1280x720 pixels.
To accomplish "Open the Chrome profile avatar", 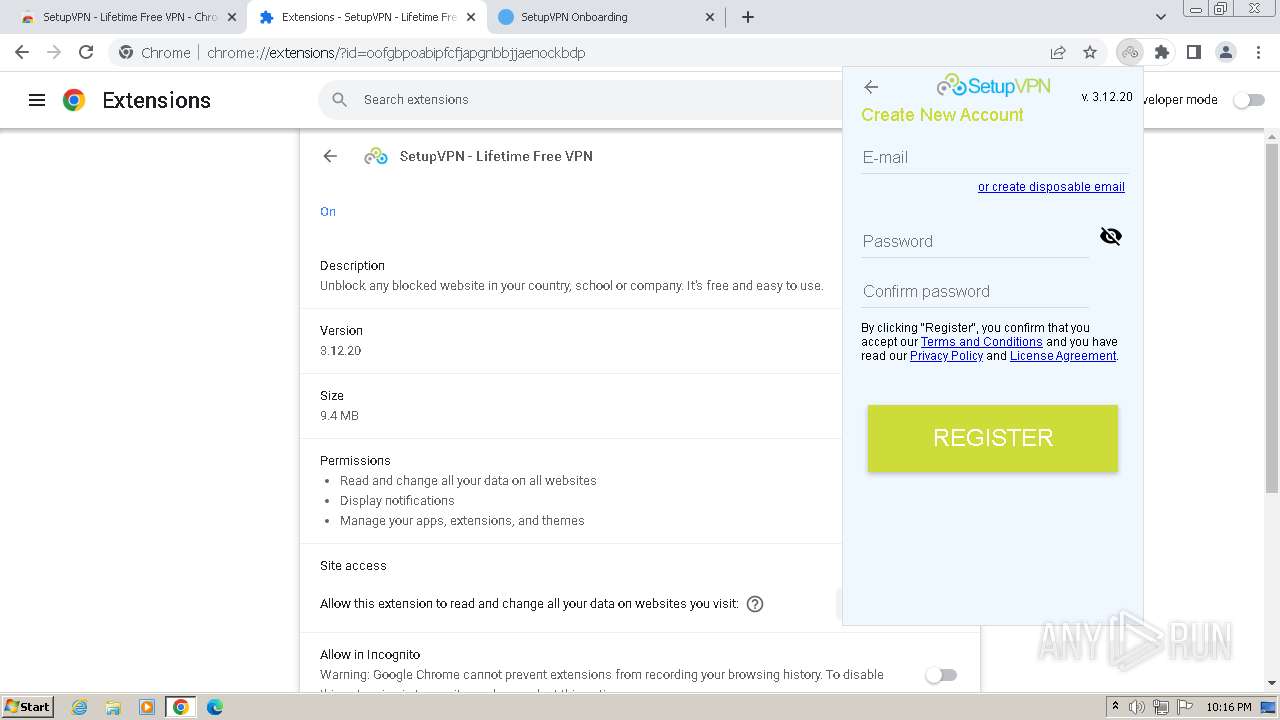I will (x=1226, y=53).
